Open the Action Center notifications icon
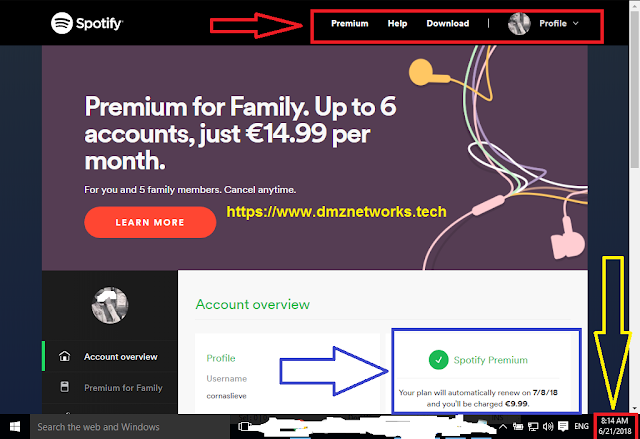 (x=563, y=426)
